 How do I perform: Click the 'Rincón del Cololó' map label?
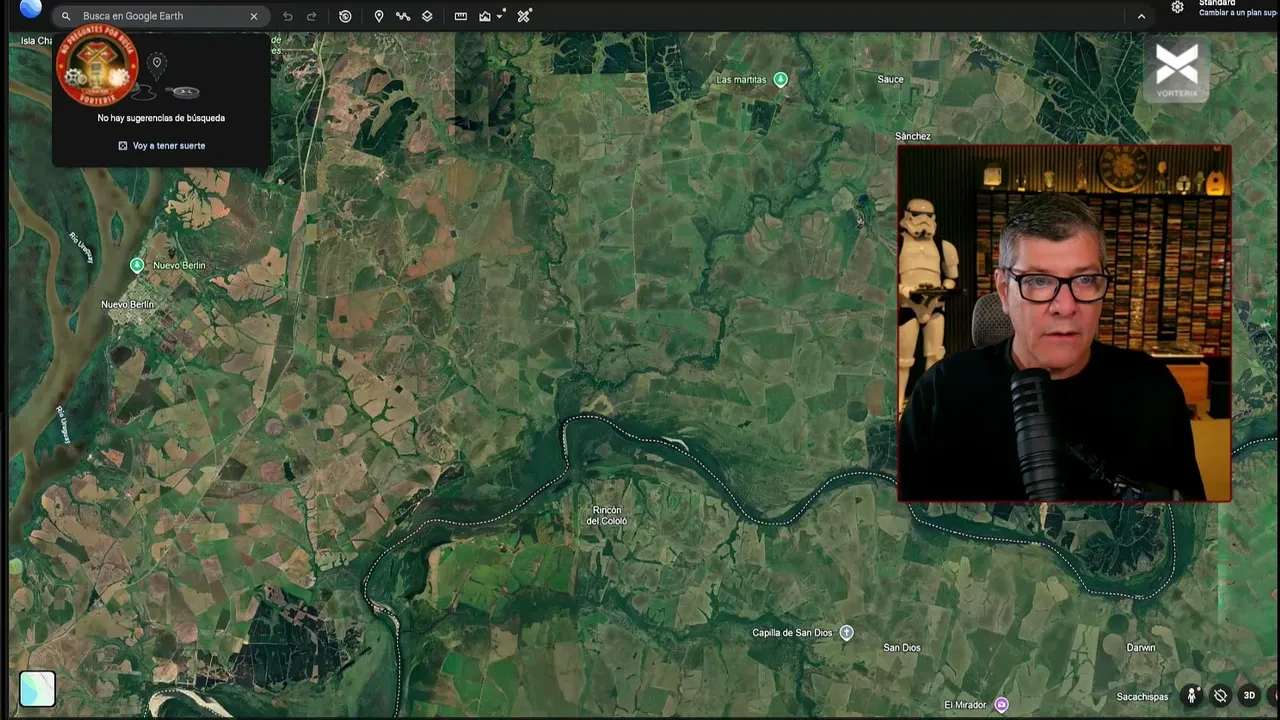click(x=607, y=515)
